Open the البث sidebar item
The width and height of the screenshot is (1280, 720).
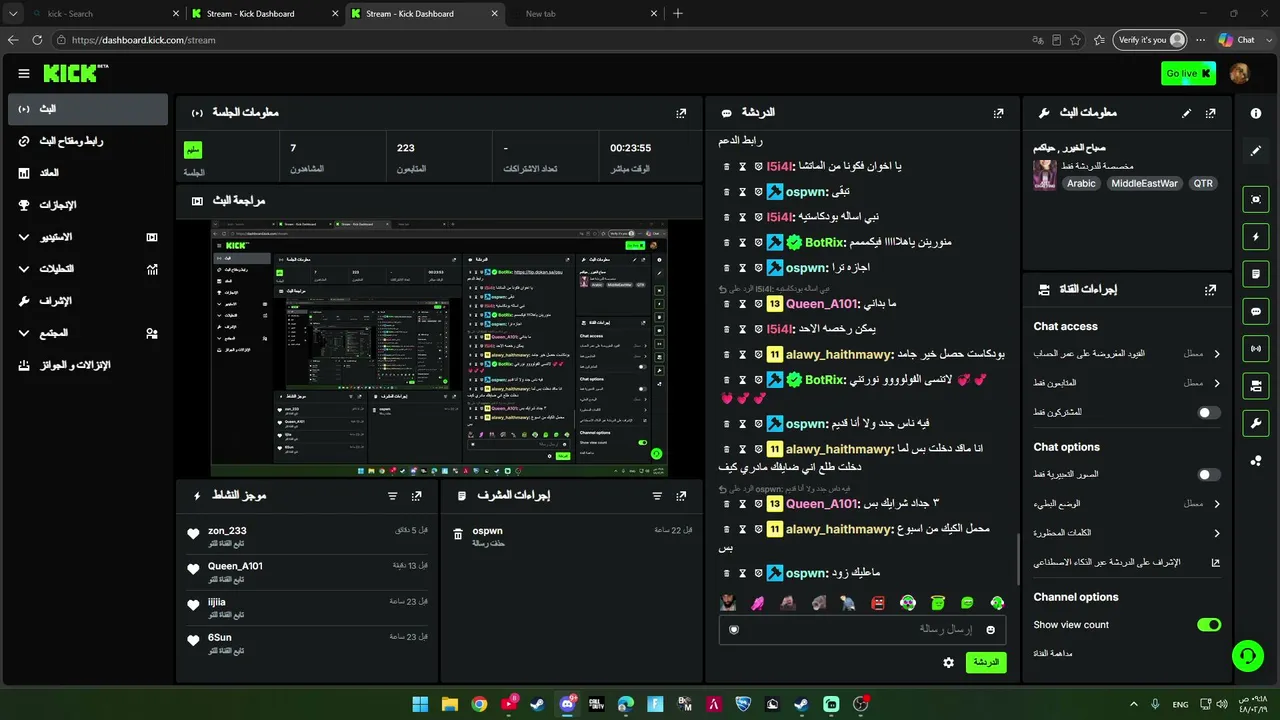(x=88, y=109)
